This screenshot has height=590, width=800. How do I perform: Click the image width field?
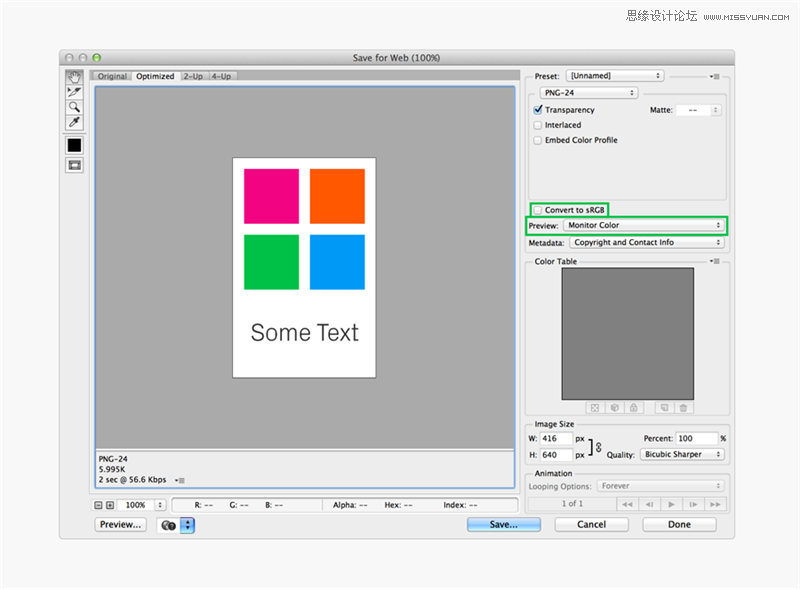556,438
